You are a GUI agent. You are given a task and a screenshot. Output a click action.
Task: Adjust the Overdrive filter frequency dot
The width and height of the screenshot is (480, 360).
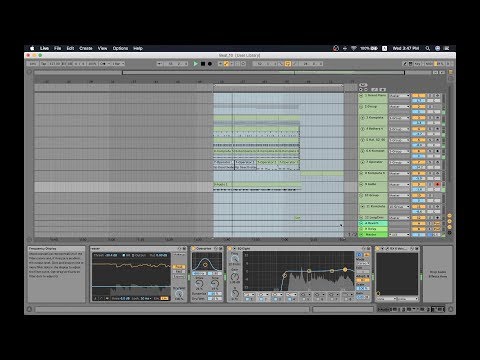coord(205,265)
